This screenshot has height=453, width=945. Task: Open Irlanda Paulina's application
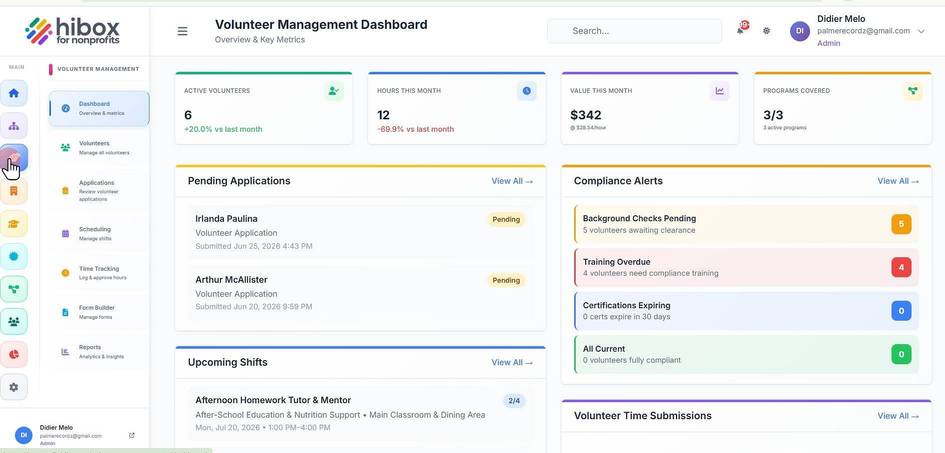[x=360, y=232]
